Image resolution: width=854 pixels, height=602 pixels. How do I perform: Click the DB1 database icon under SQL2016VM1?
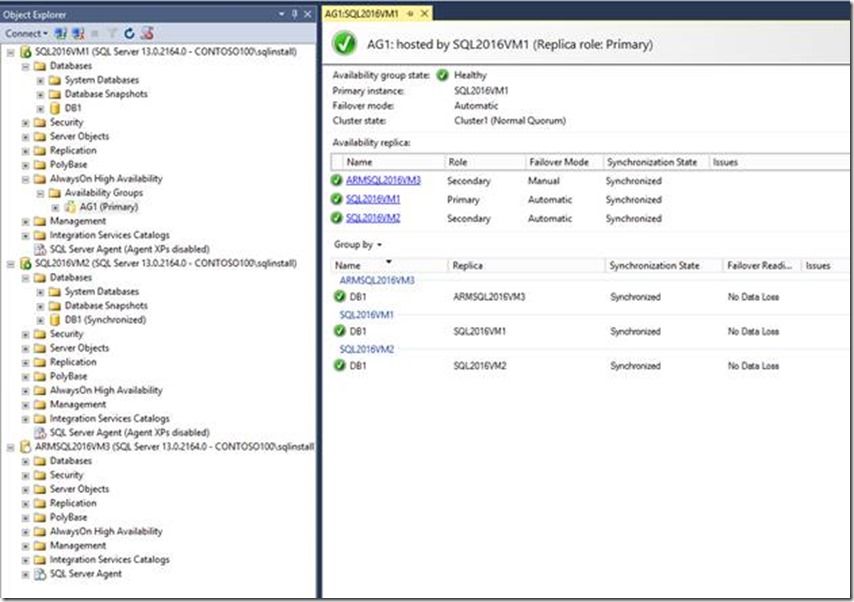point(55,108)
